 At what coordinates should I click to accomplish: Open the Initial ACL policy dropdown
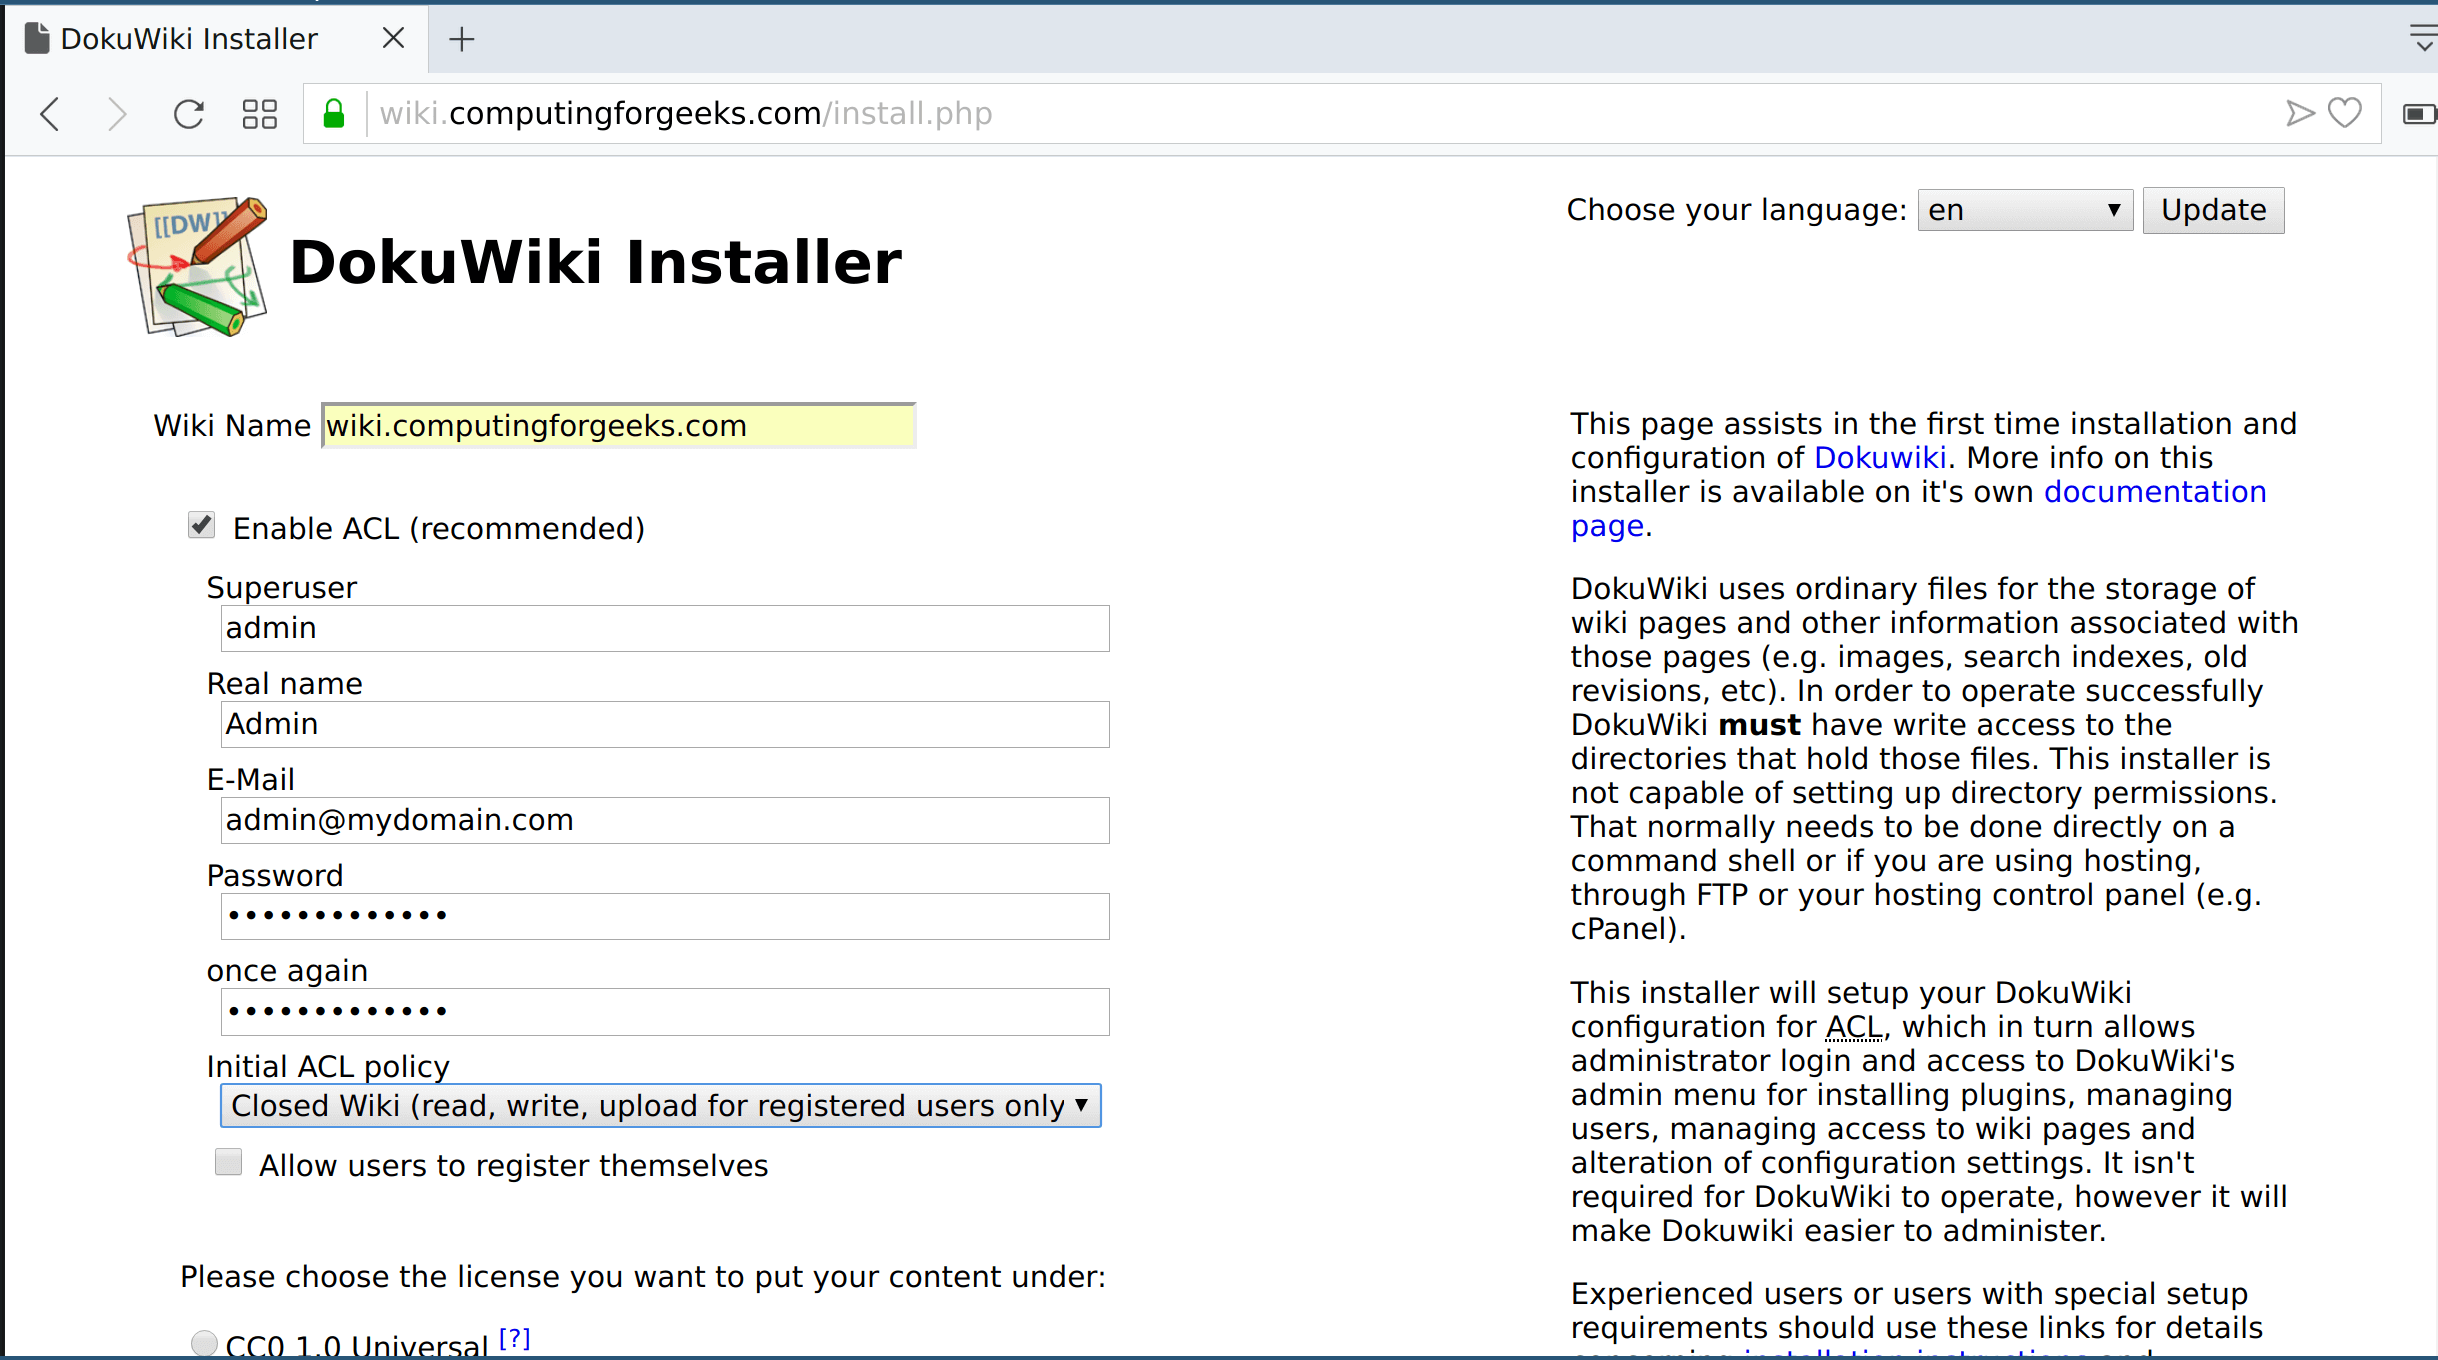(x=660, y=1106)
